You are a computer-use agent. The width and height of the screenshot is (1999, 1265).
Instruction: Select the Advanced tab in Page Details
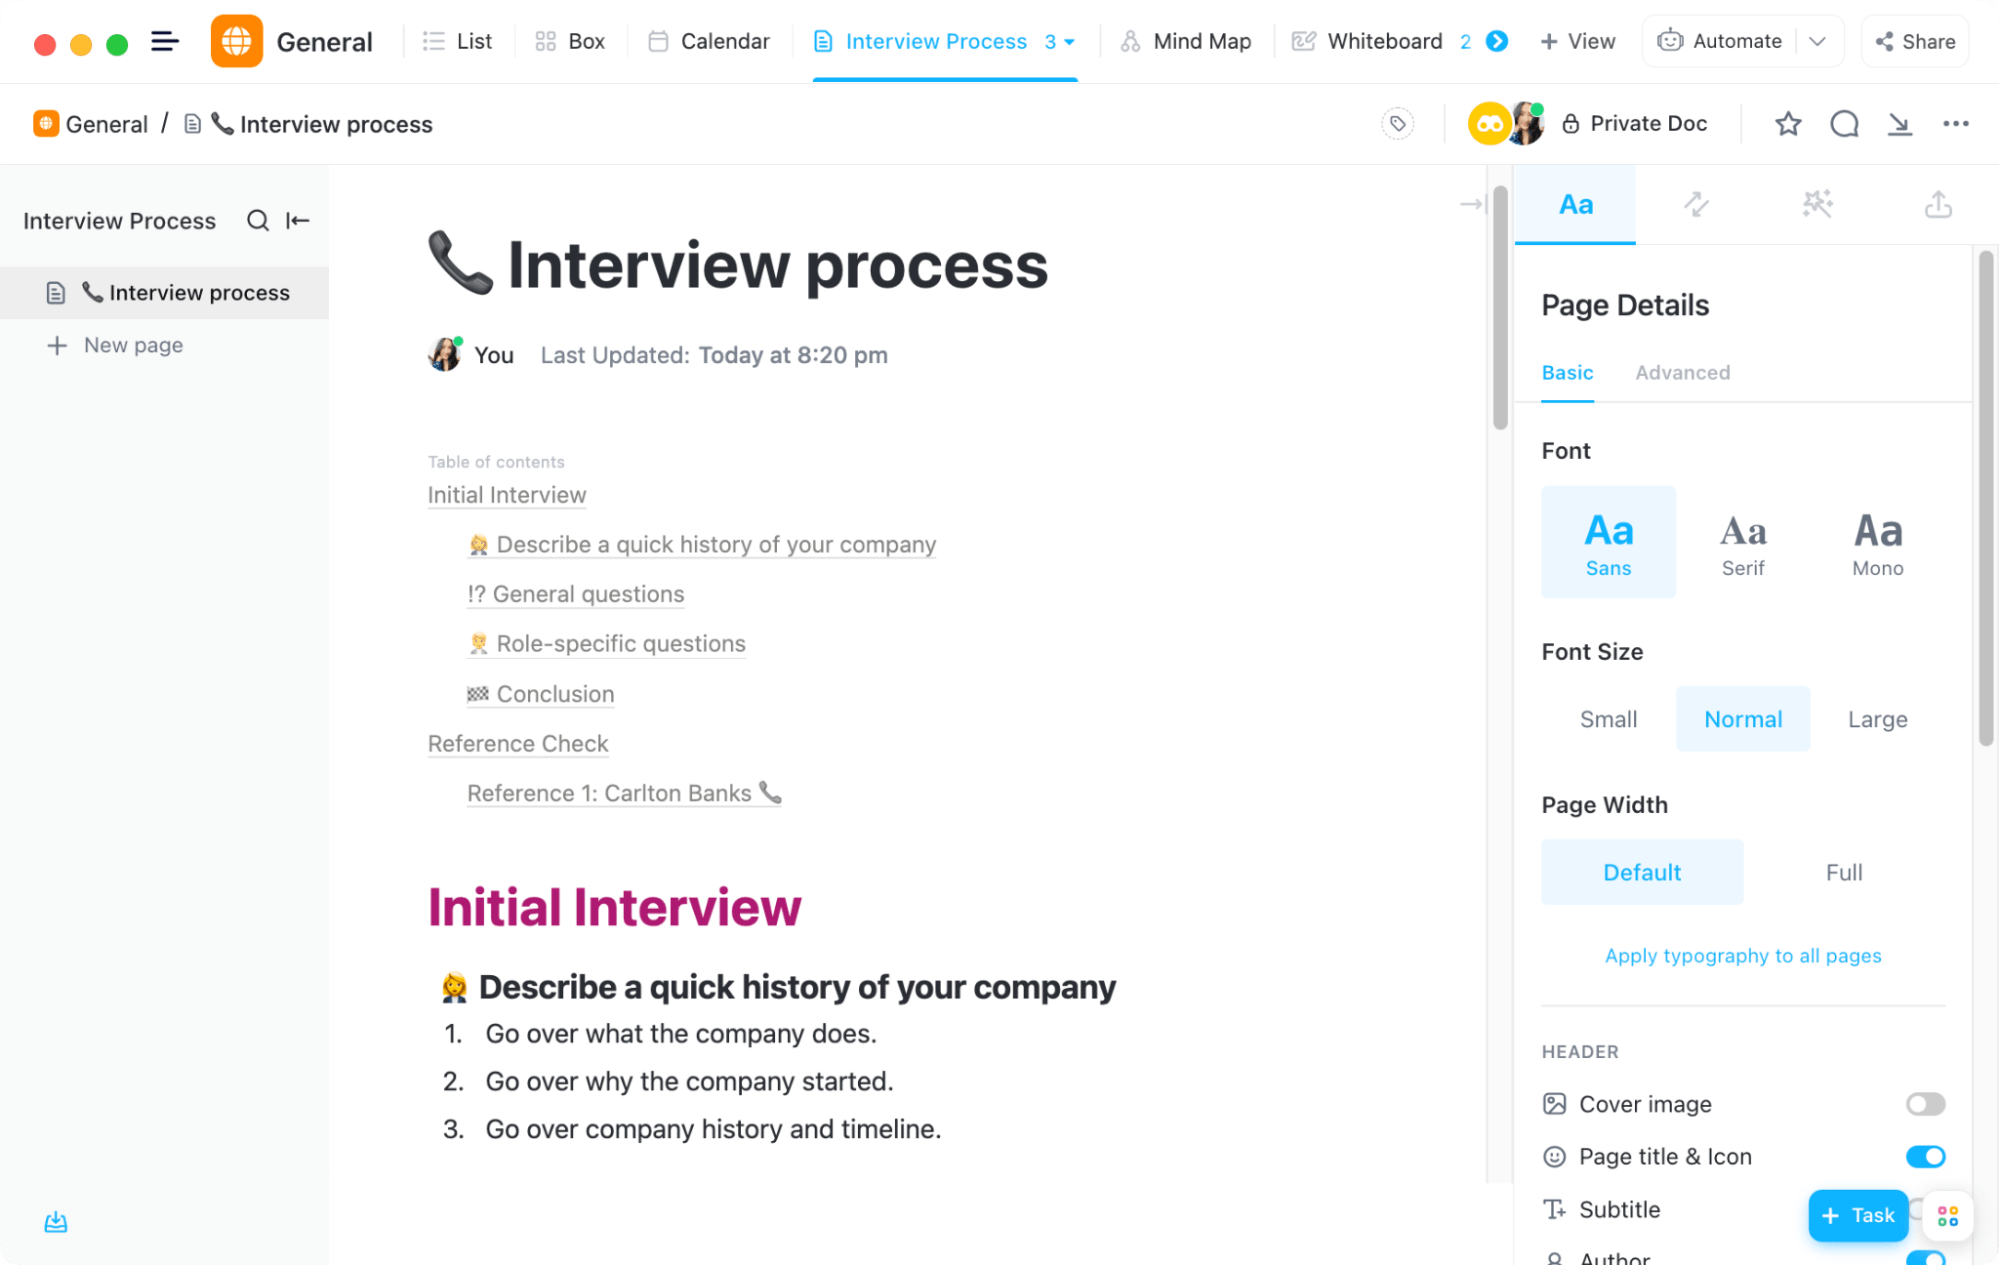click(1683, 372)
